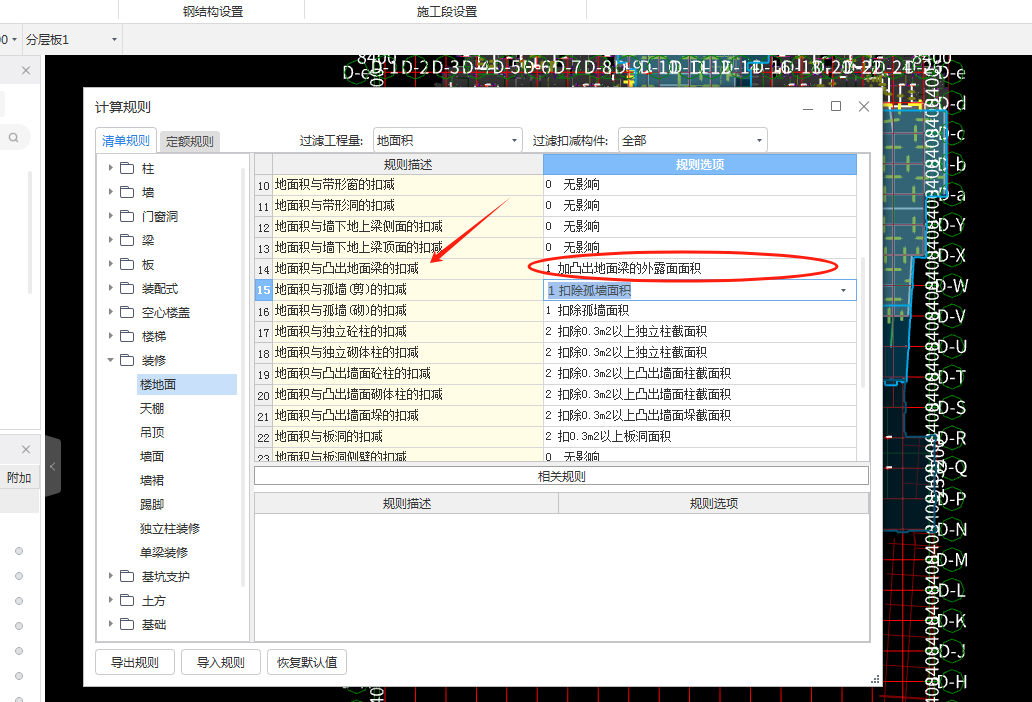Switch to the 定额规则 tab
Viewport: 1032px width, 702px height.
coord(190,141)
